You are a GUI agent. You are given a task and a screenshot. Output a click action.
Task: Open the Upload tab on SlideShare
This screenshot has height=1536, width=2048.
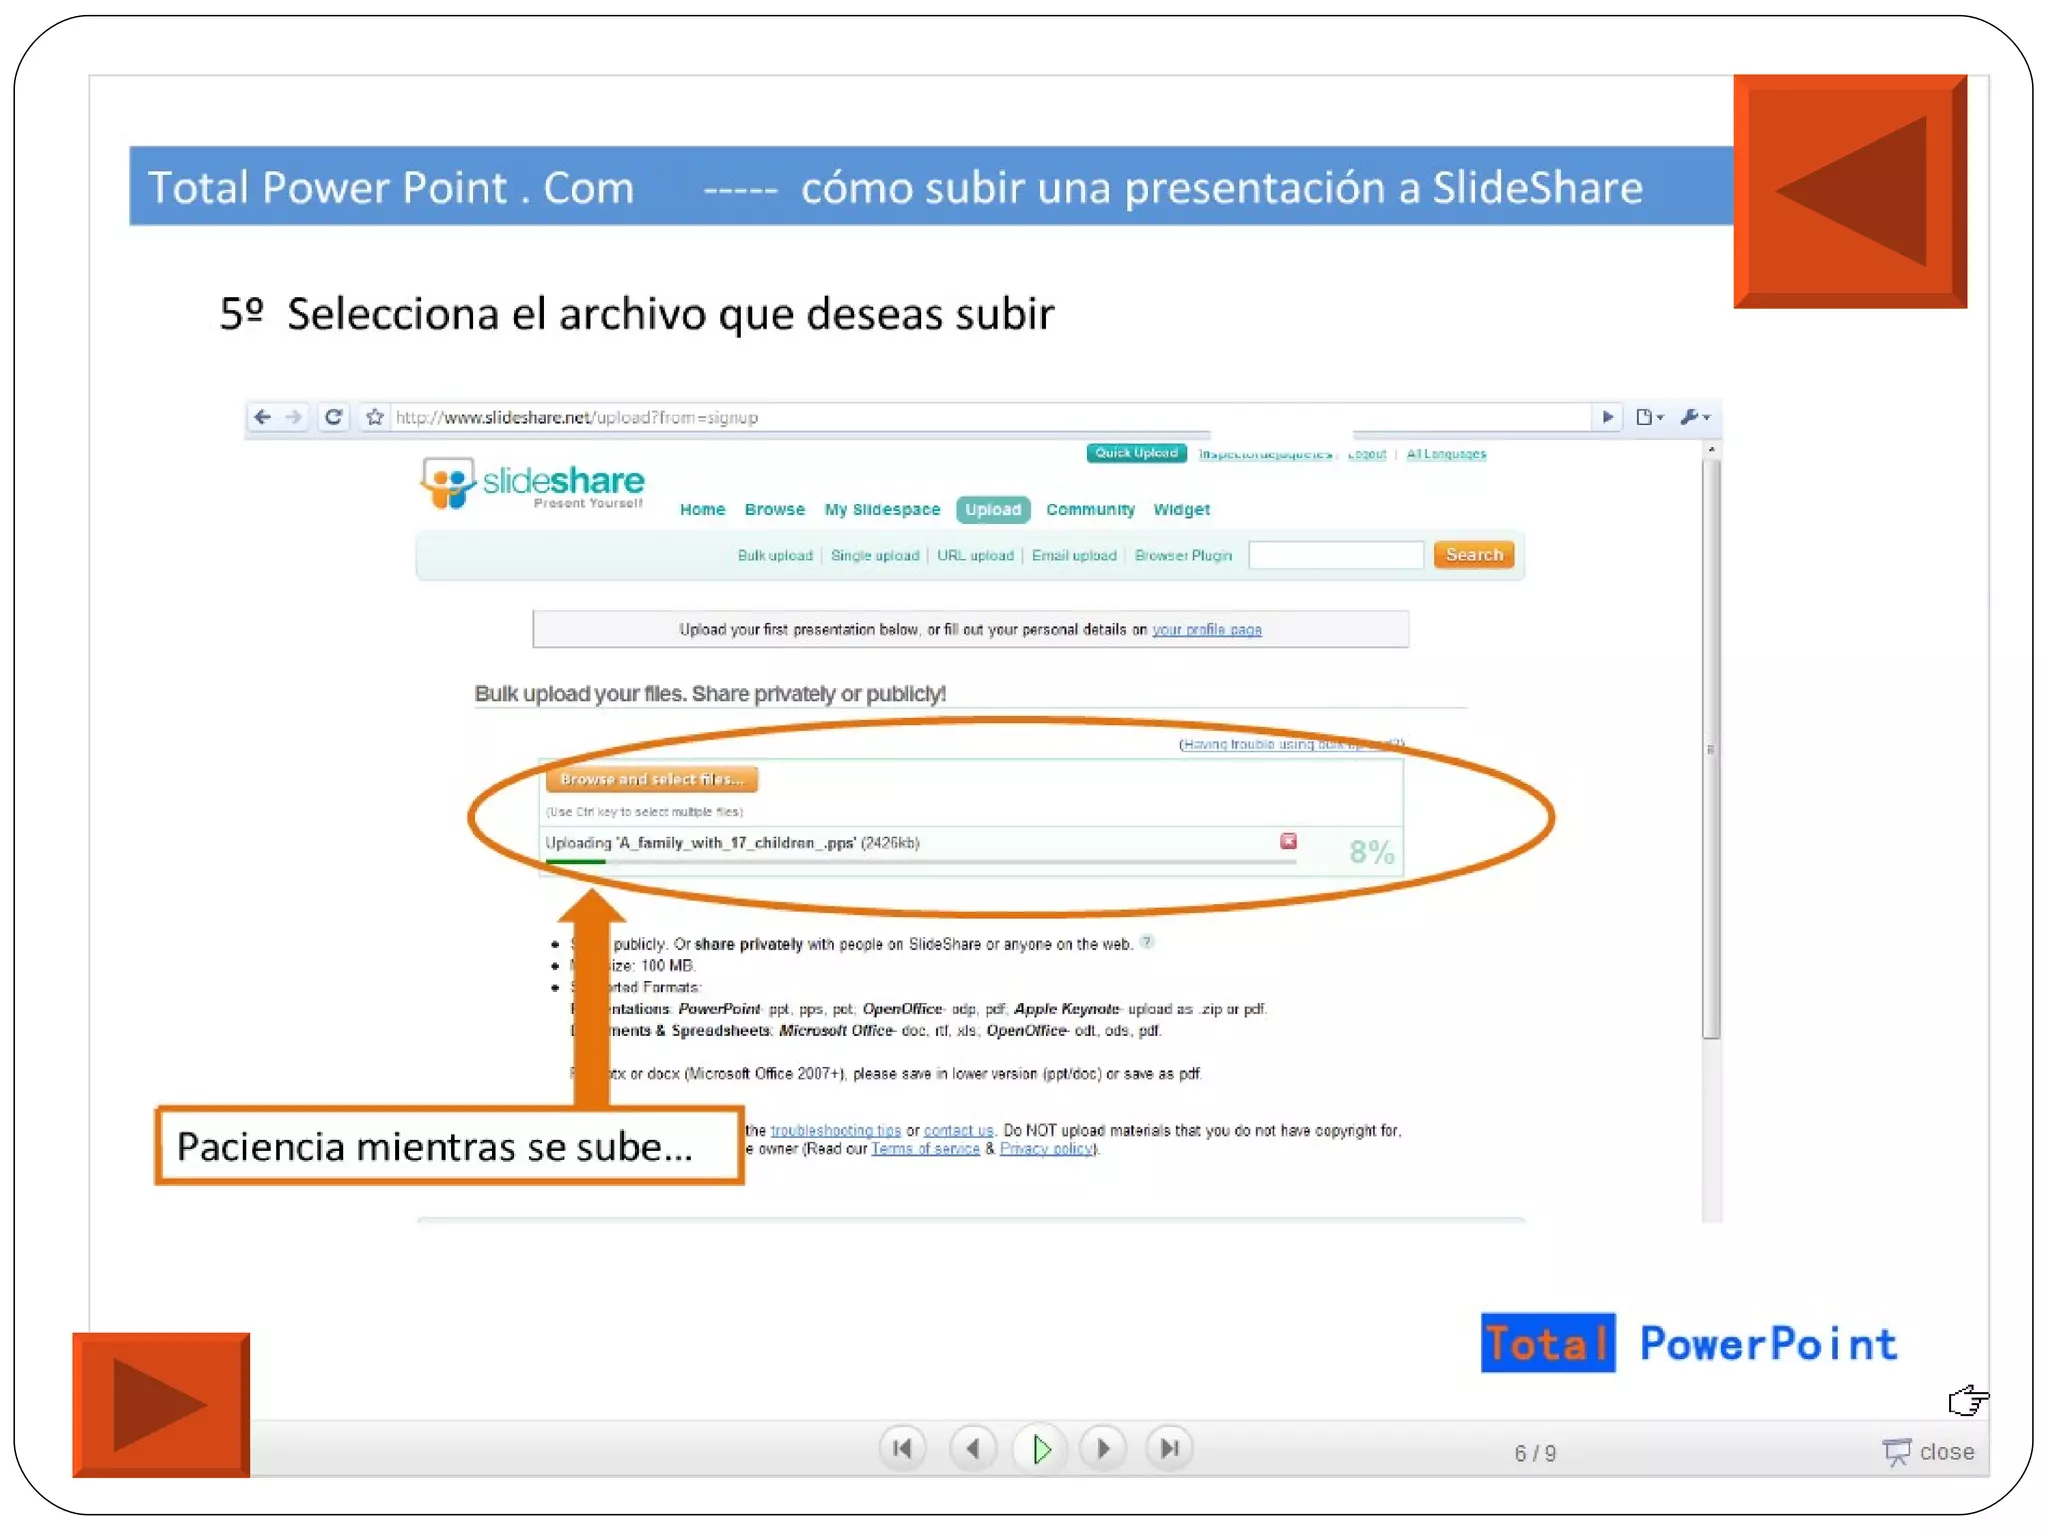coord(992,509)
